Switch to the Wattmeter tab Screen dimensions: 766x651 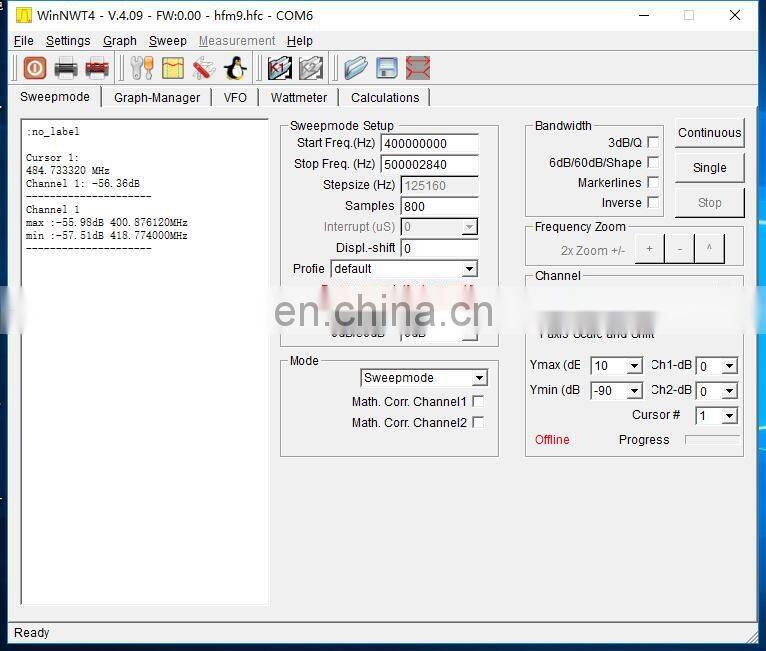298,97
